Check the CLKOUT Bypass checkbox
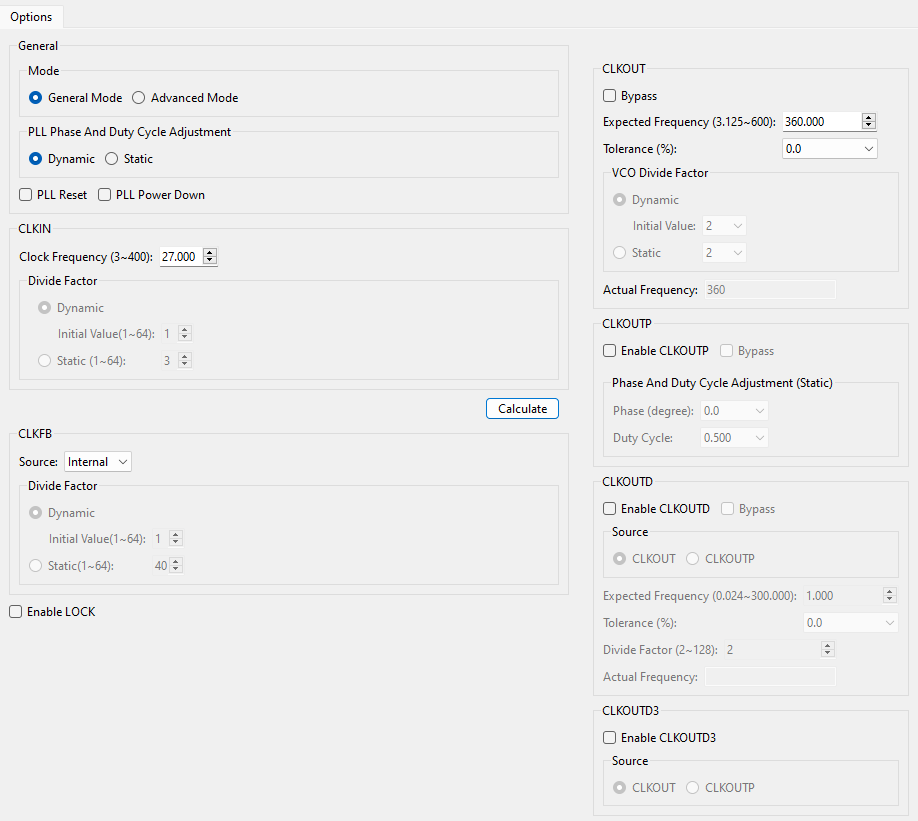The width and height of the screenshot is (918, 821). [x=610, y=96]
